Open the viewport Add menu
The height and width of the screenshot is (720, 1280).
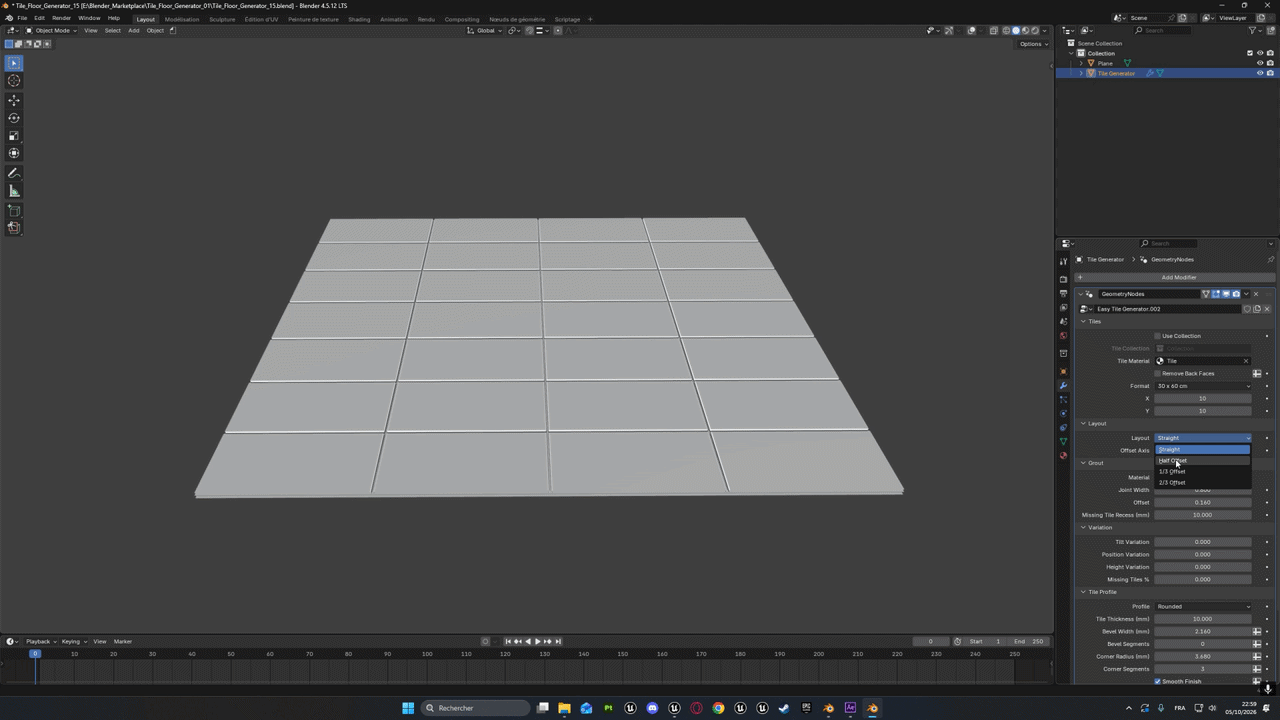click(133, 30)
